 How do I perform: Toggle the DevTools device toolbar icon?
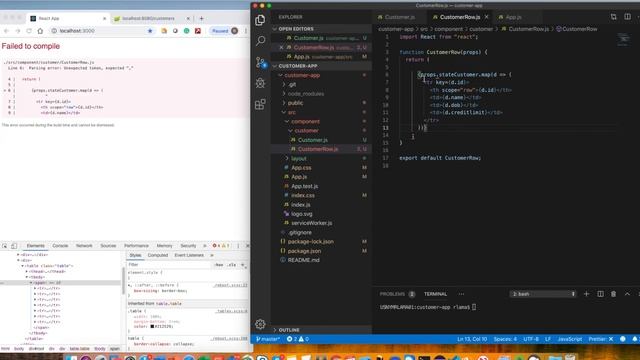[14, 246]
